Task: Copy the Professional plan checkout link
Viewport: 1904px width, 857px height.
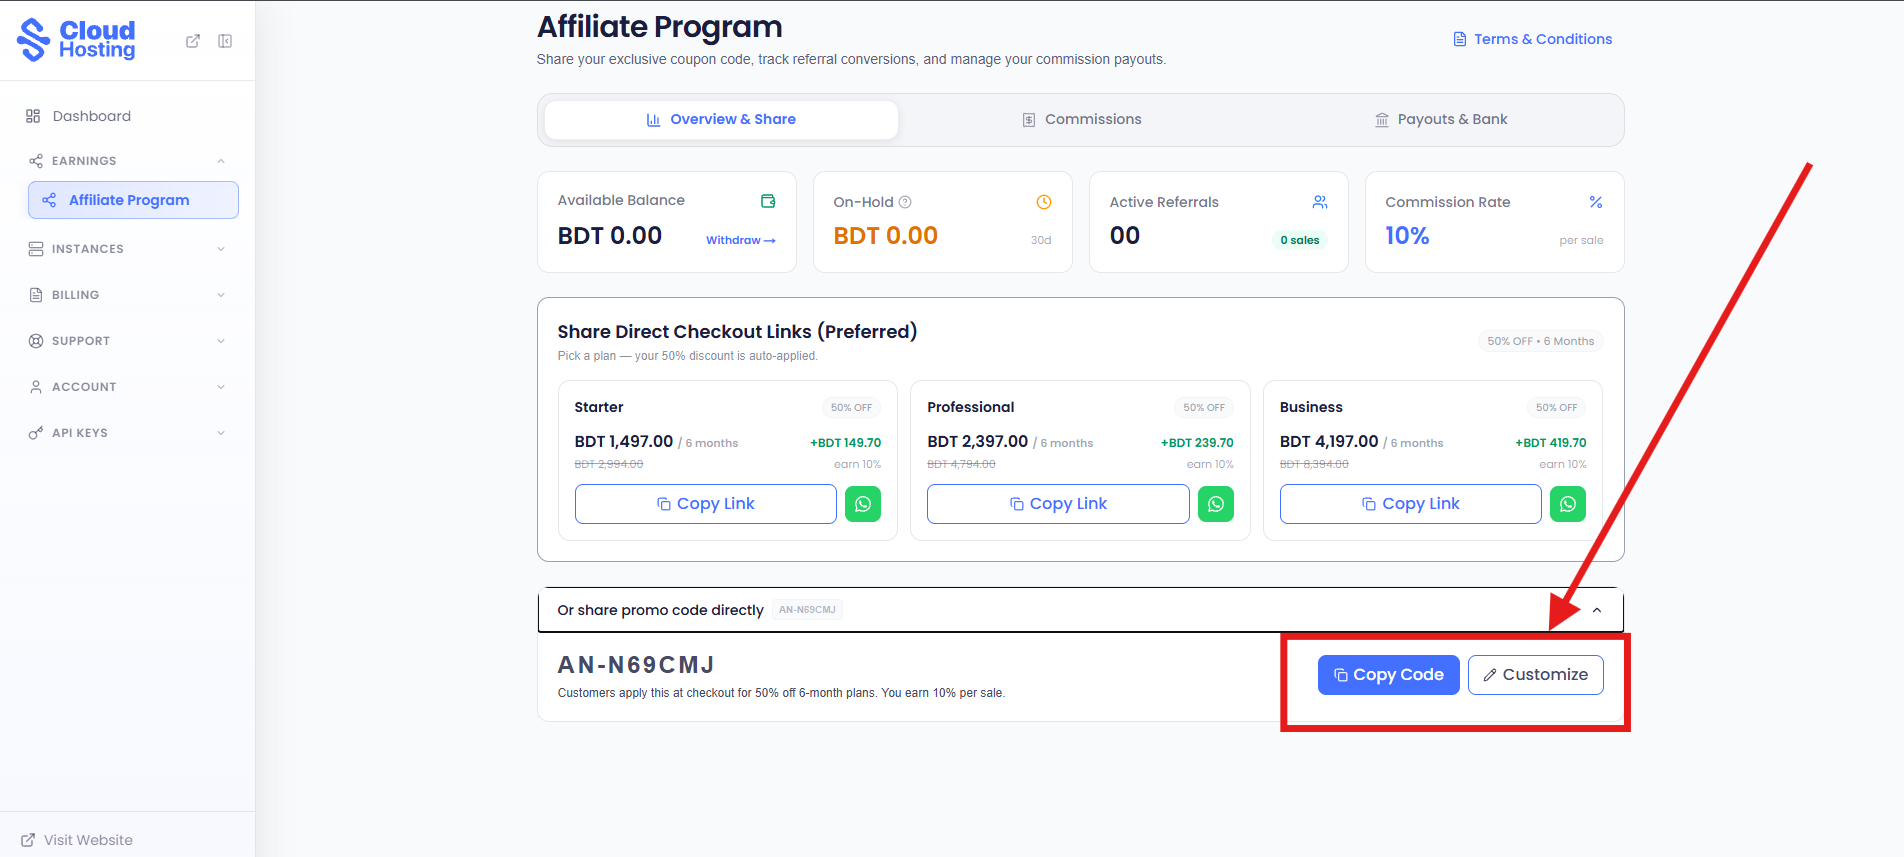Action: [1058, 504]
